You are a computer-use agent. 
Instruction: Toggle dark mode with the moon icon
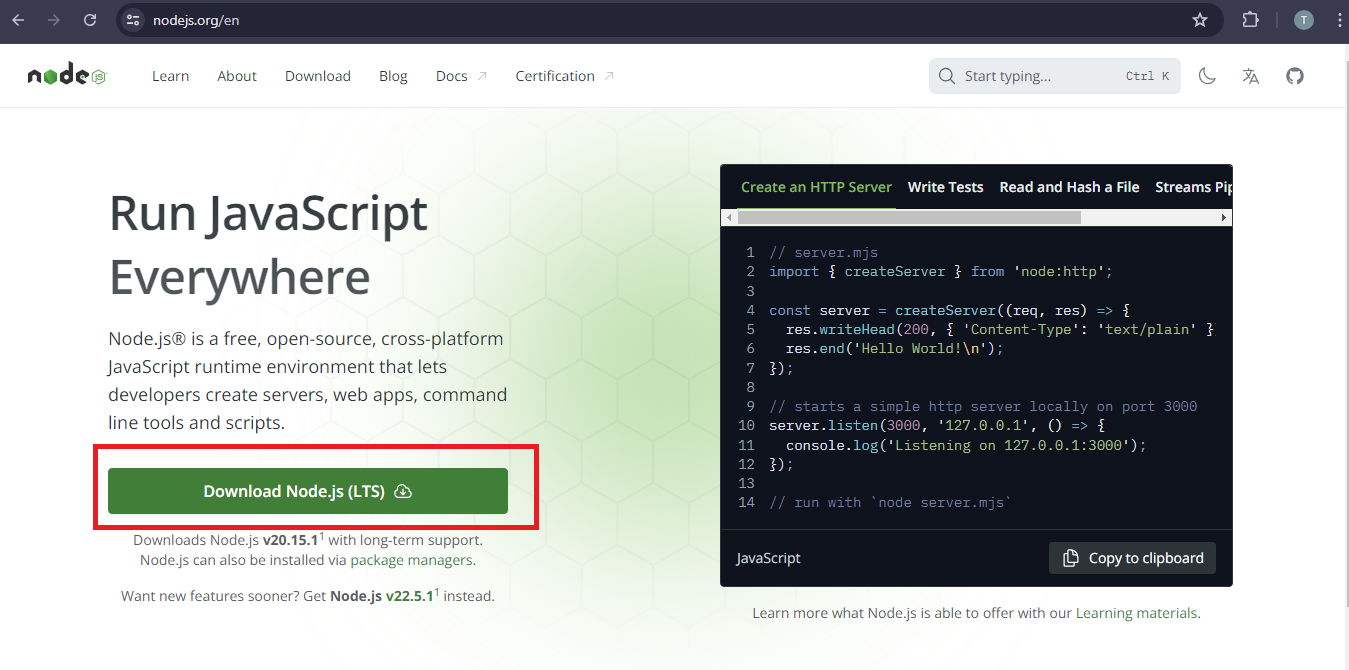(x=1207, y=76)
